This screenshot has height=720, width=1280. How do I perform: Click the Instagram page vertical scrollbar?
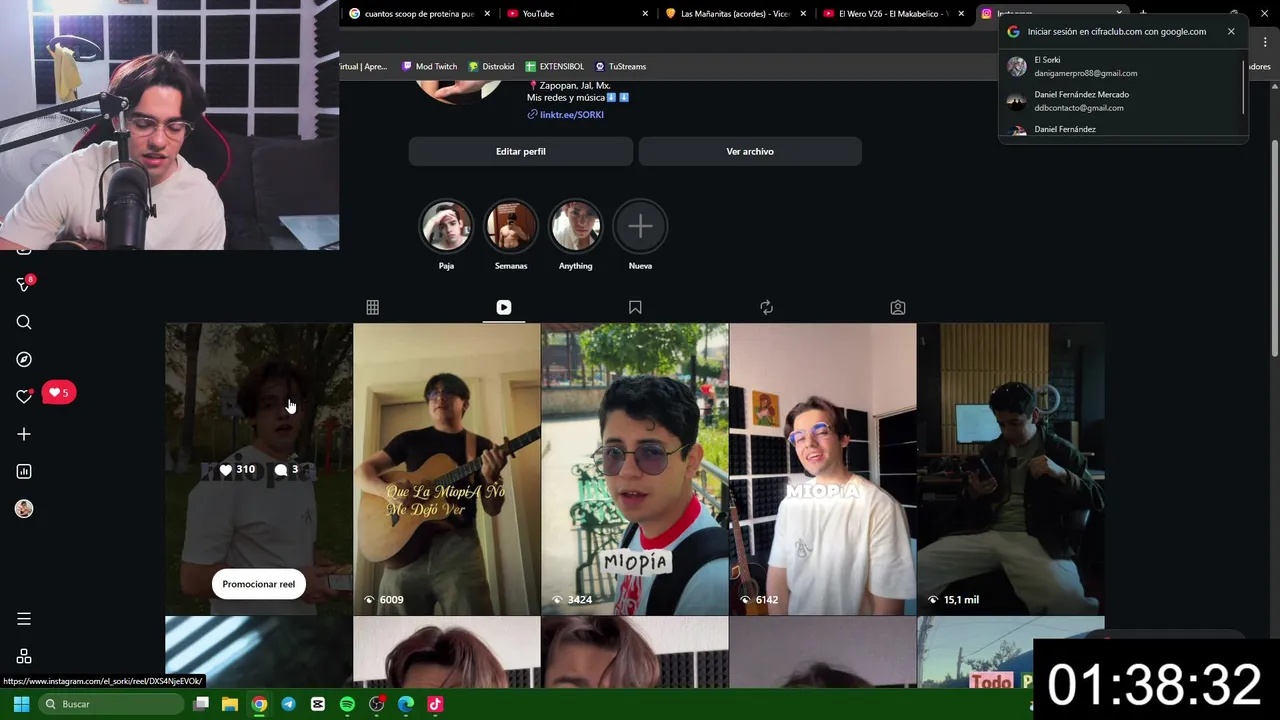point(1275,250)
